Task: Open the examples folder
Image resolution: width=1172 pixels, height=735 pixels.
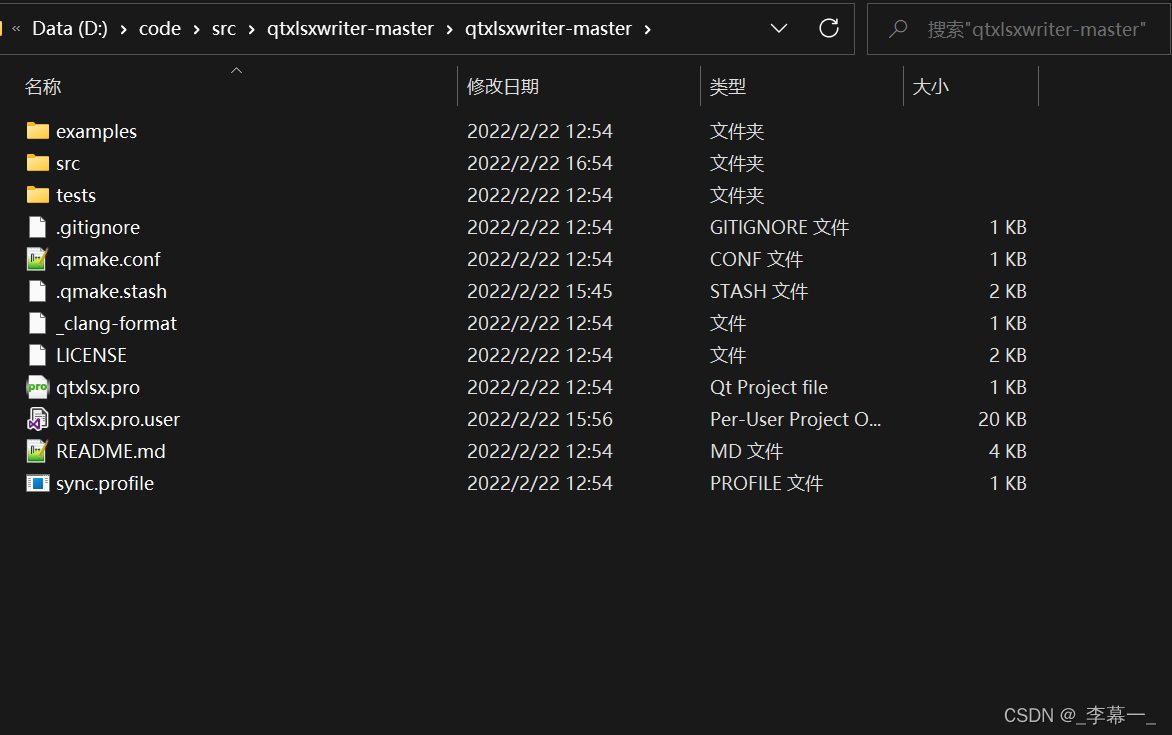Action: [x=97, y=131]
